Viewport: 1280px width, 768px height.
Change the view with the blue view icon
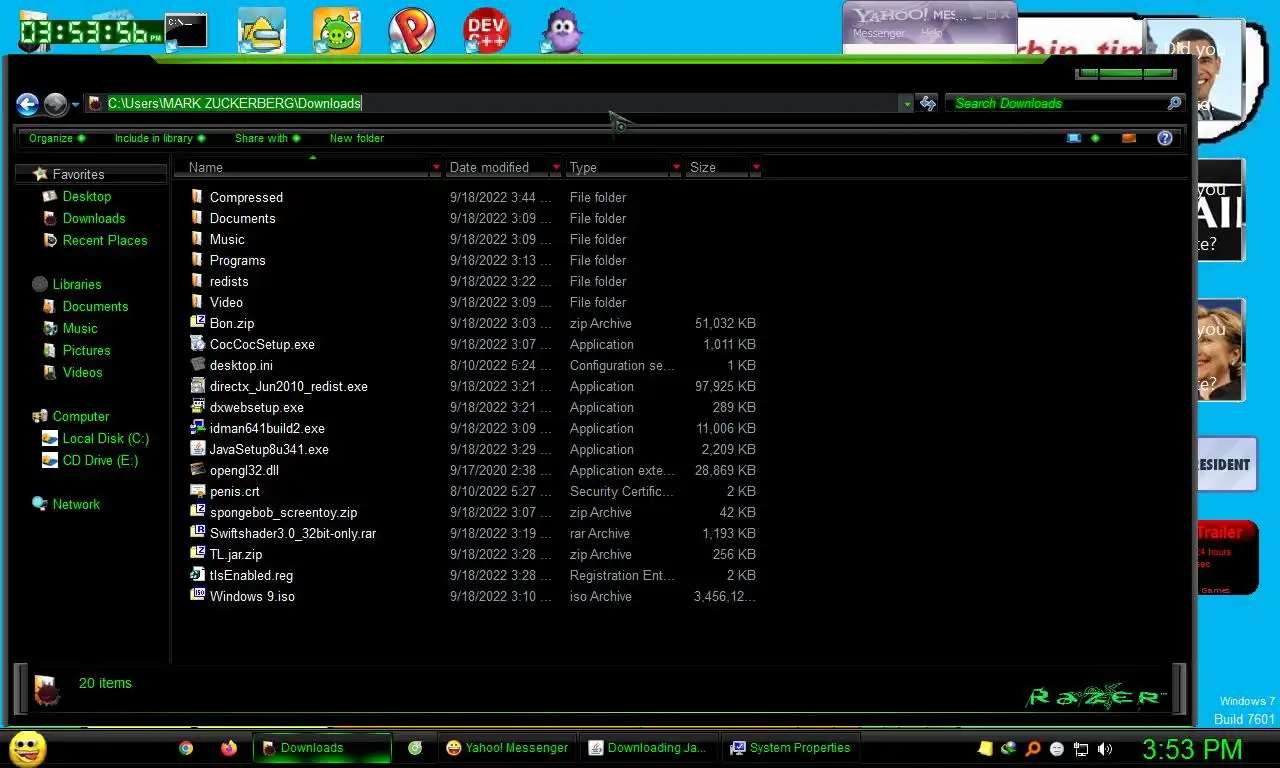(1074, 138)
